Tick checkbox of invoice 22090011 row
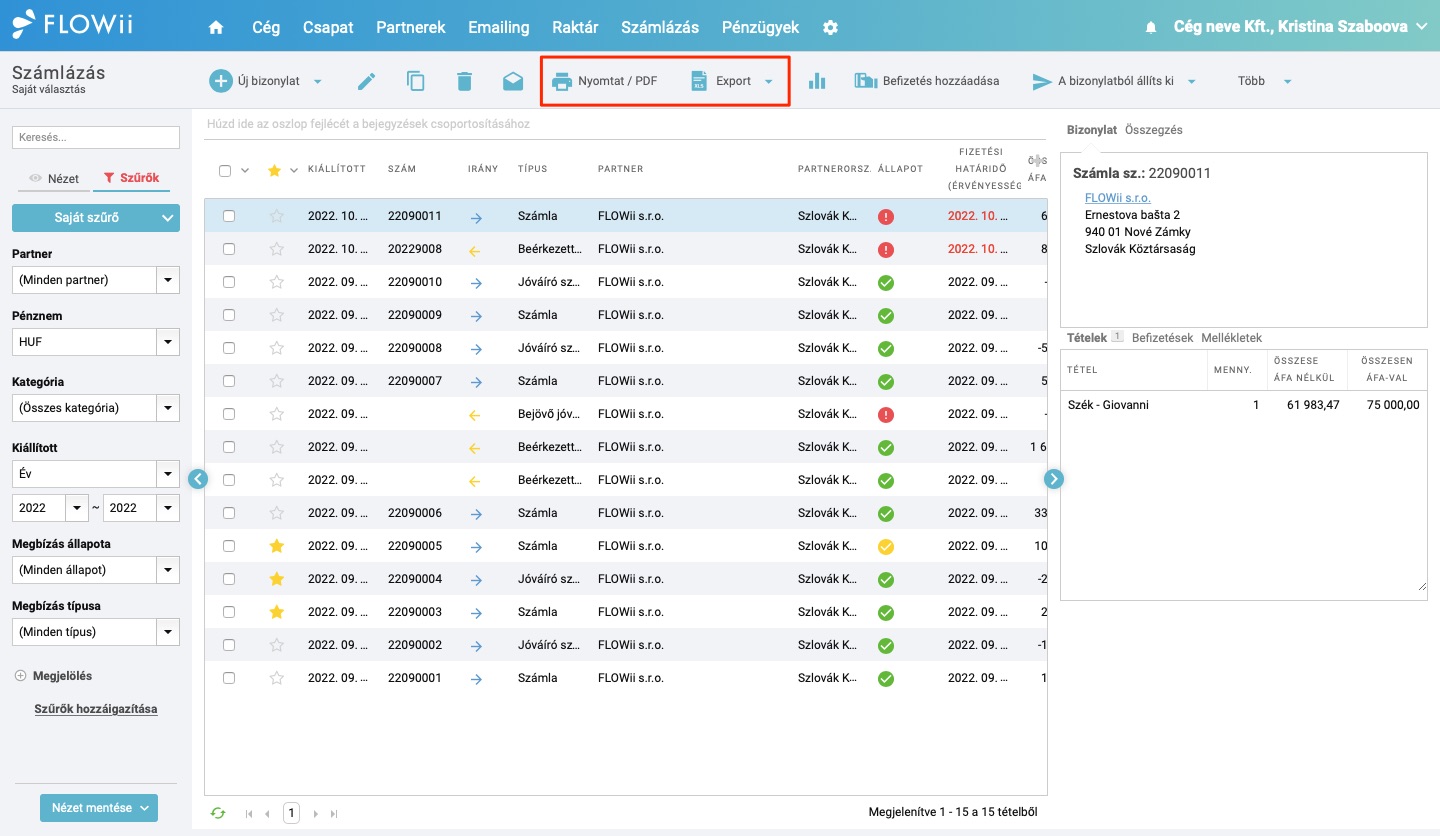 (x=229, y=216)
